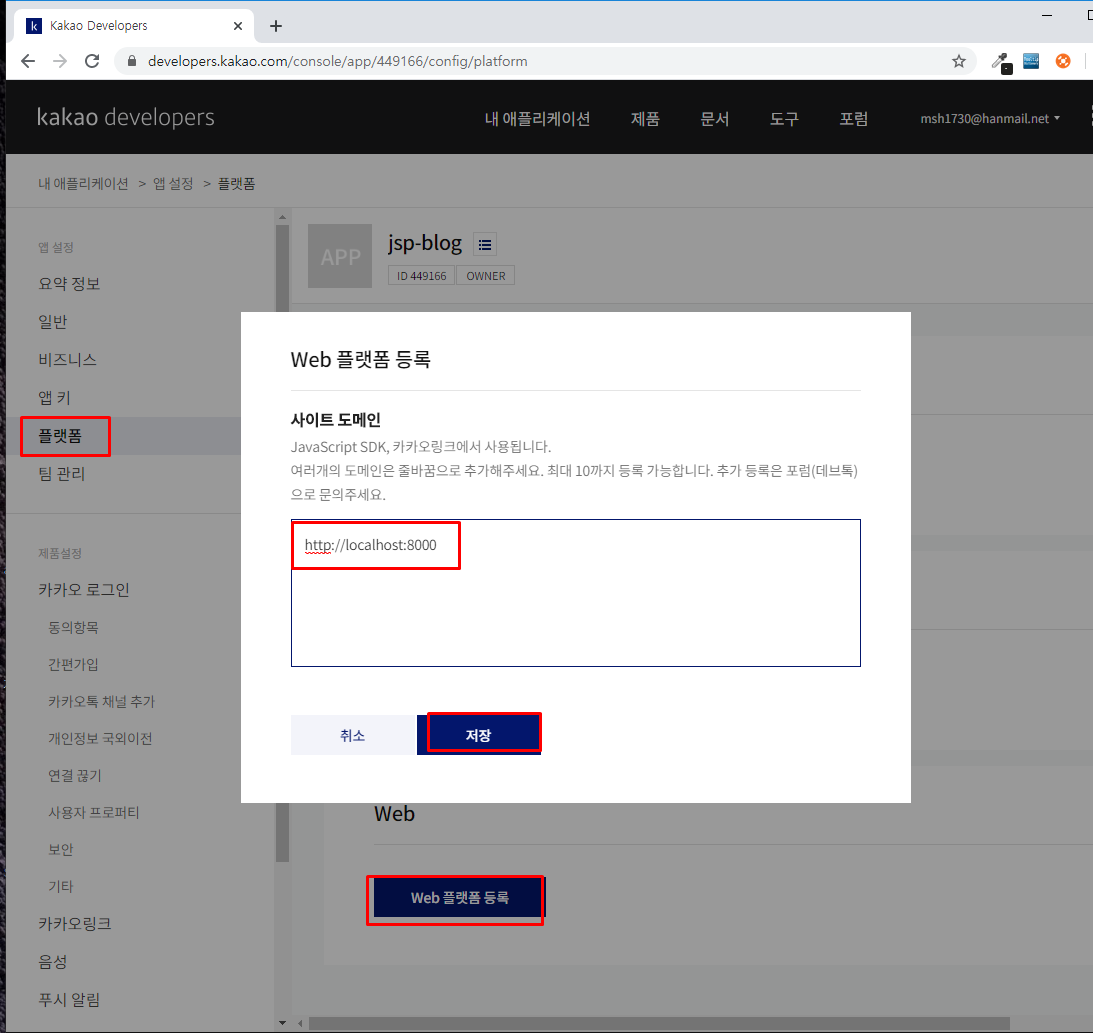Open the app list icon next to jsp-blog
This screenshot has height=1033, width=1093.
(485, 245)
